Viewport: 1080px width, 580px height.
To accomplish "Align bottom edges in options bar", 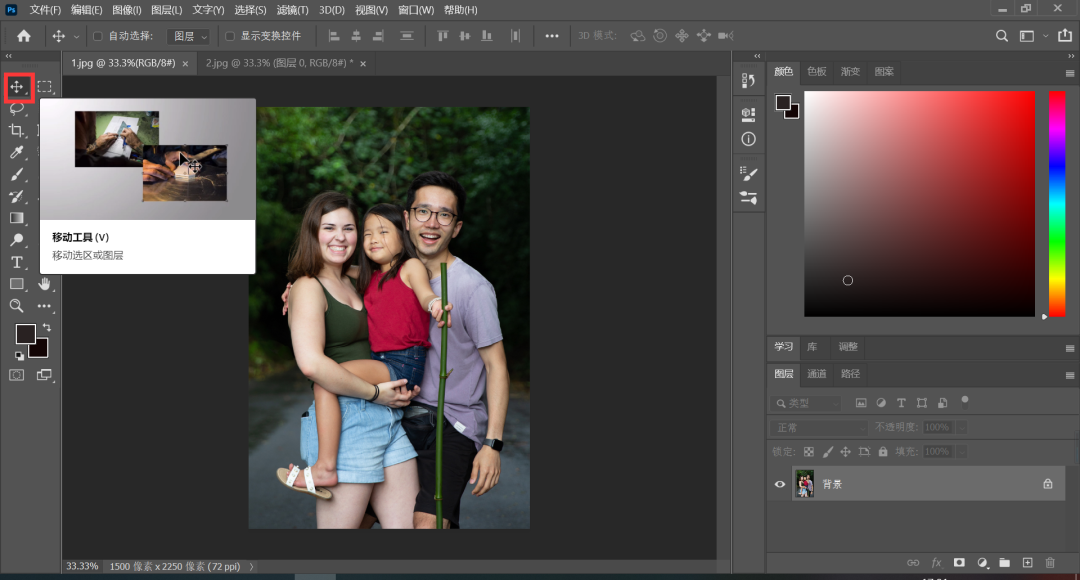I will point(487,36).
